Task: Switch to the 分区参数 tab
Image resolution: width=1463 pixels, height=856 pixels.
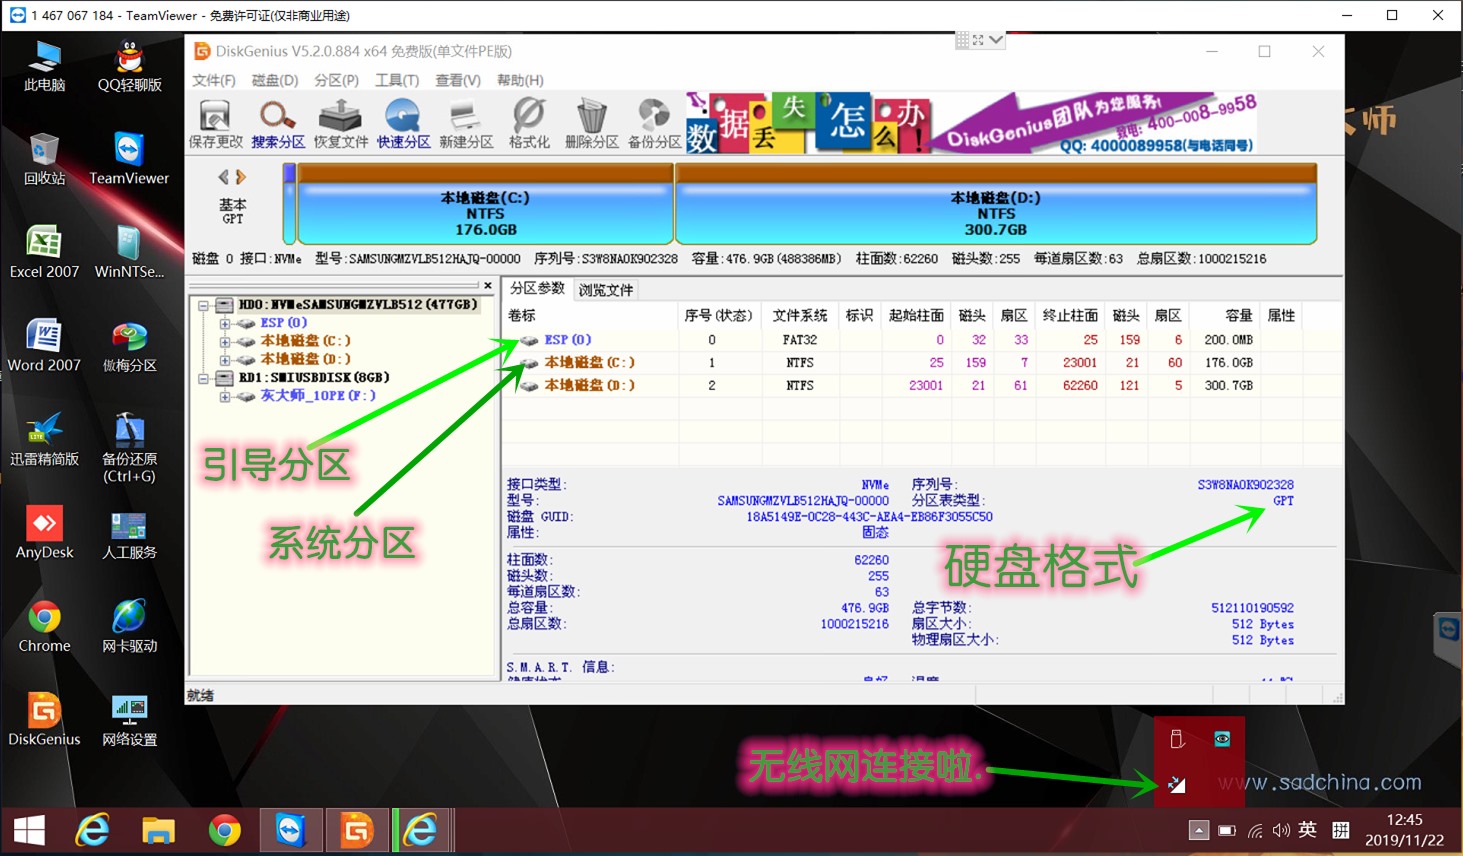Action: [x=537, y=288]
